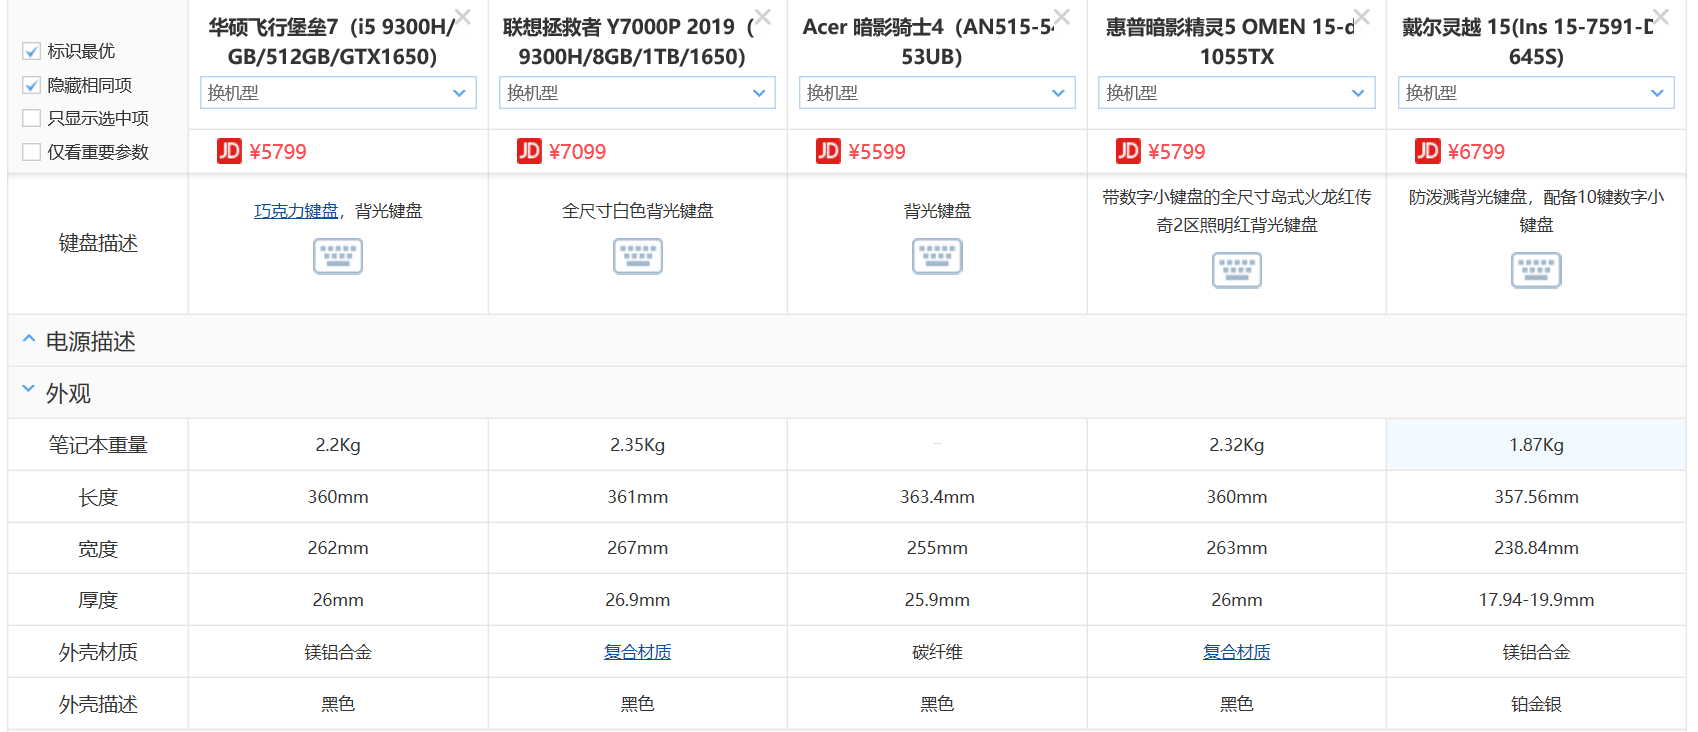Click the 外壳材质 row label
Image resolution: width=1698 pixels, height=732 pixels.
tap(98, 652)
